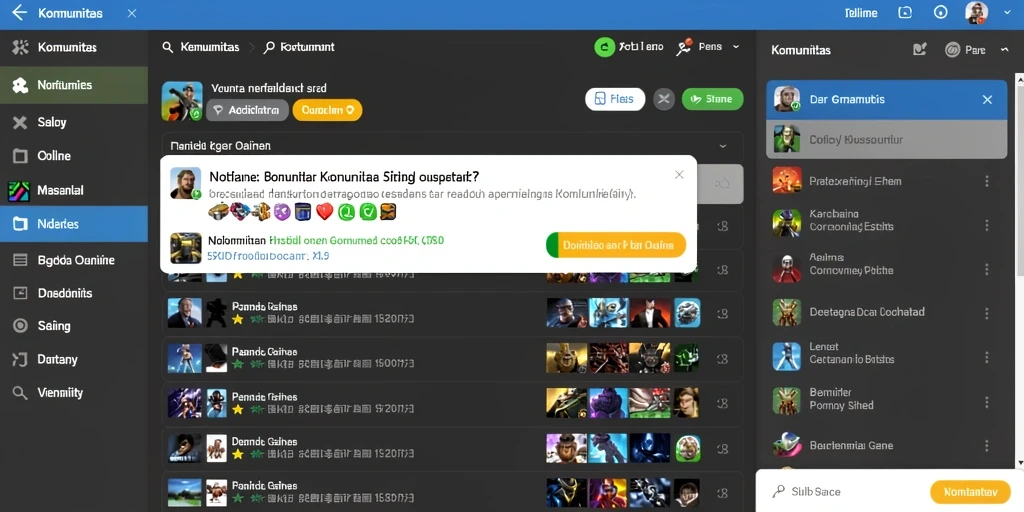This screenshot has width=1024, height=512.
Task: Toggle the green checkmark emoji in the popup
Action: (x=368, y=211)
